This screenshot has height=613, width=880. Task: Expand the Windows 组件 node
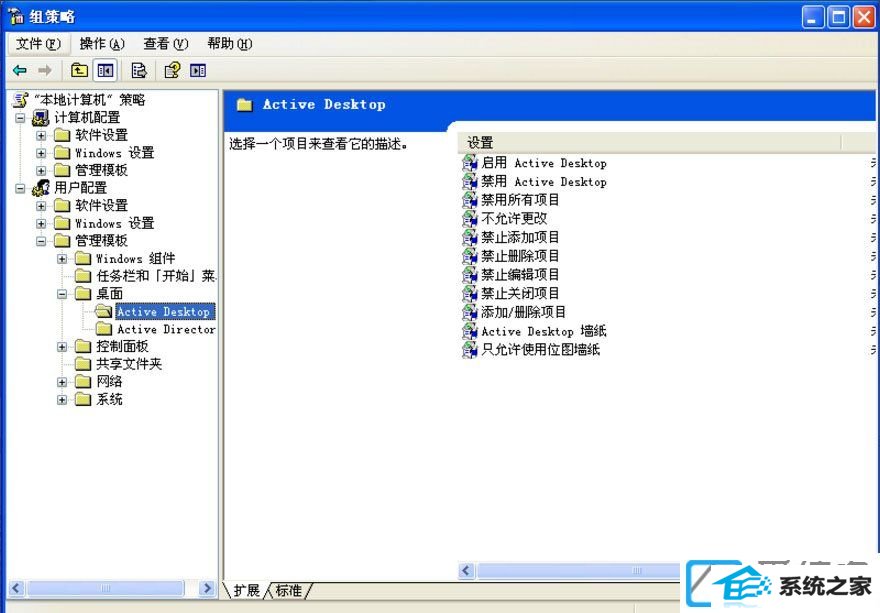[62, 259]
